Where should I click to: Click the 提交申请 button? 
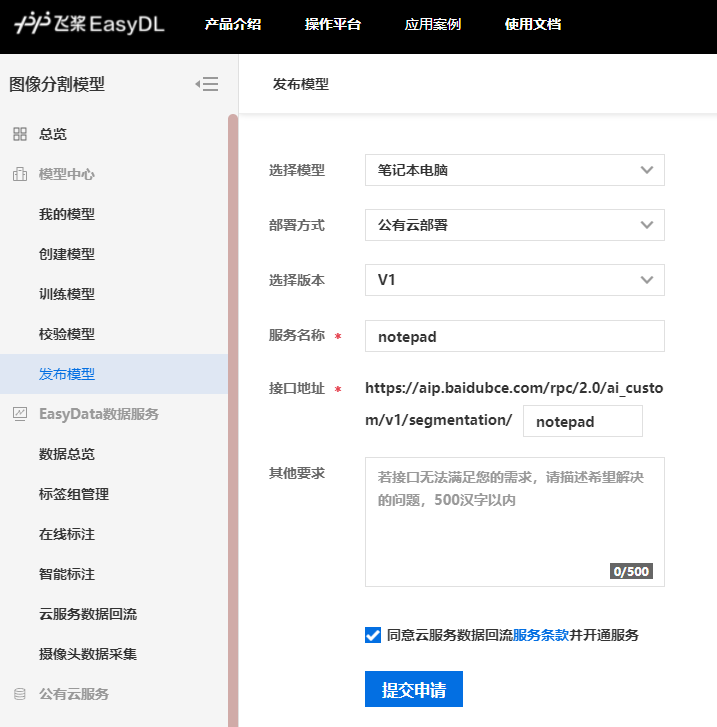(414, 690)
